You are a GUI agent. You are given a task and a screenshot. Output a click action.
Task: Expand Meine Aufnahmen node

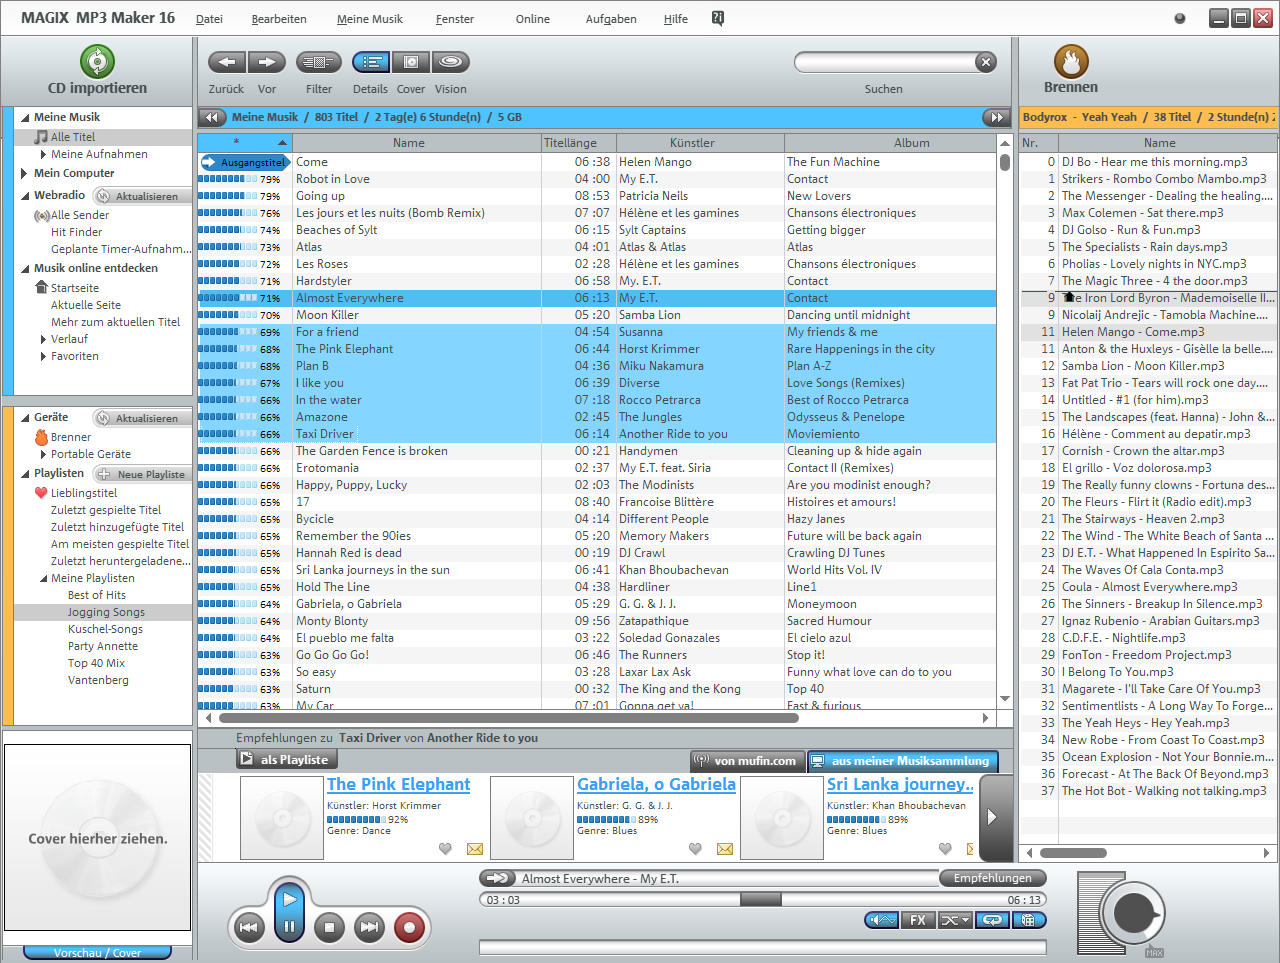click(x=43, y=154)
